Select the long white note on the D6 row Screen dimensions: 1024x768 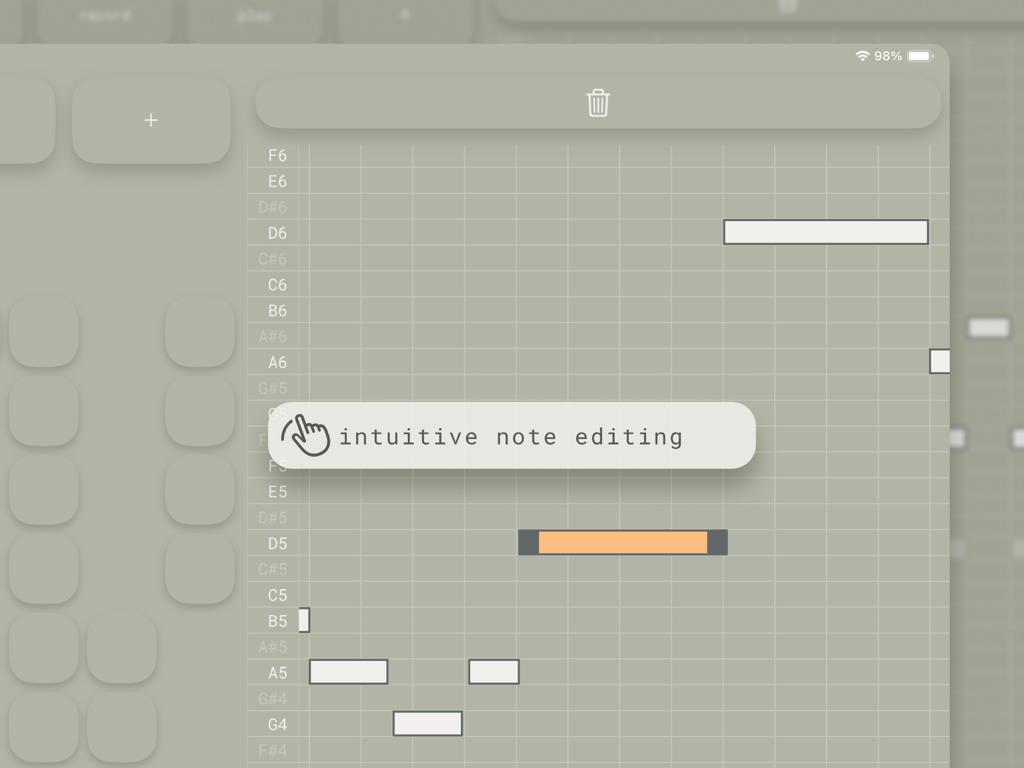pos(825,232)
